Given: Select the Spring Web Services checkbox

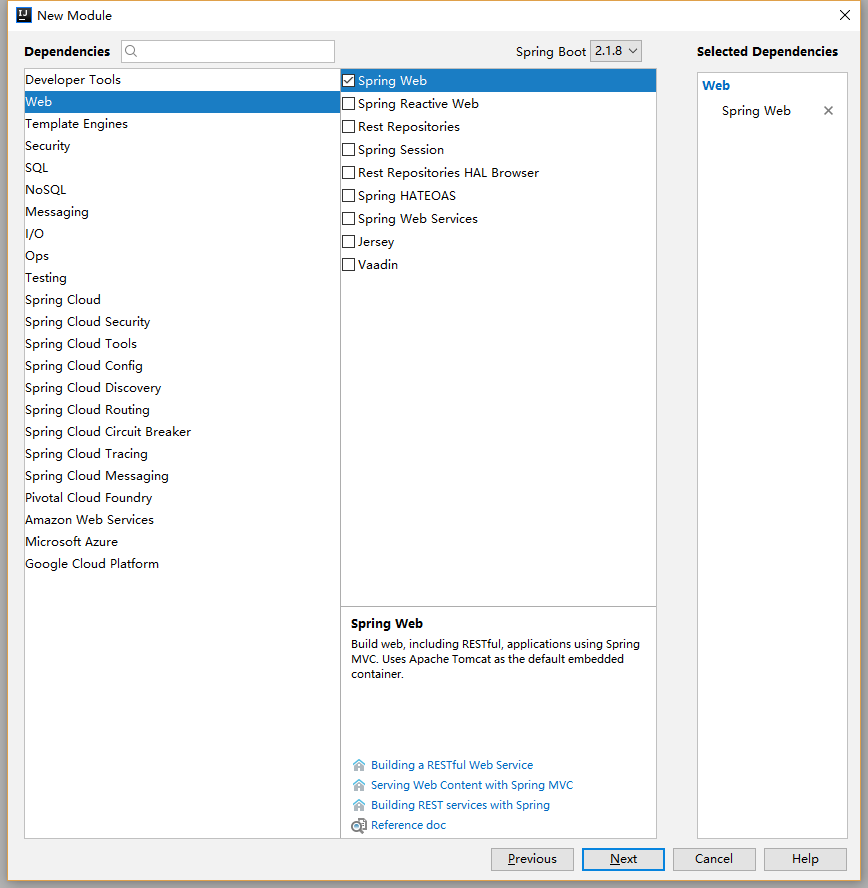Looking at the screenshot, I should (349, 219).
